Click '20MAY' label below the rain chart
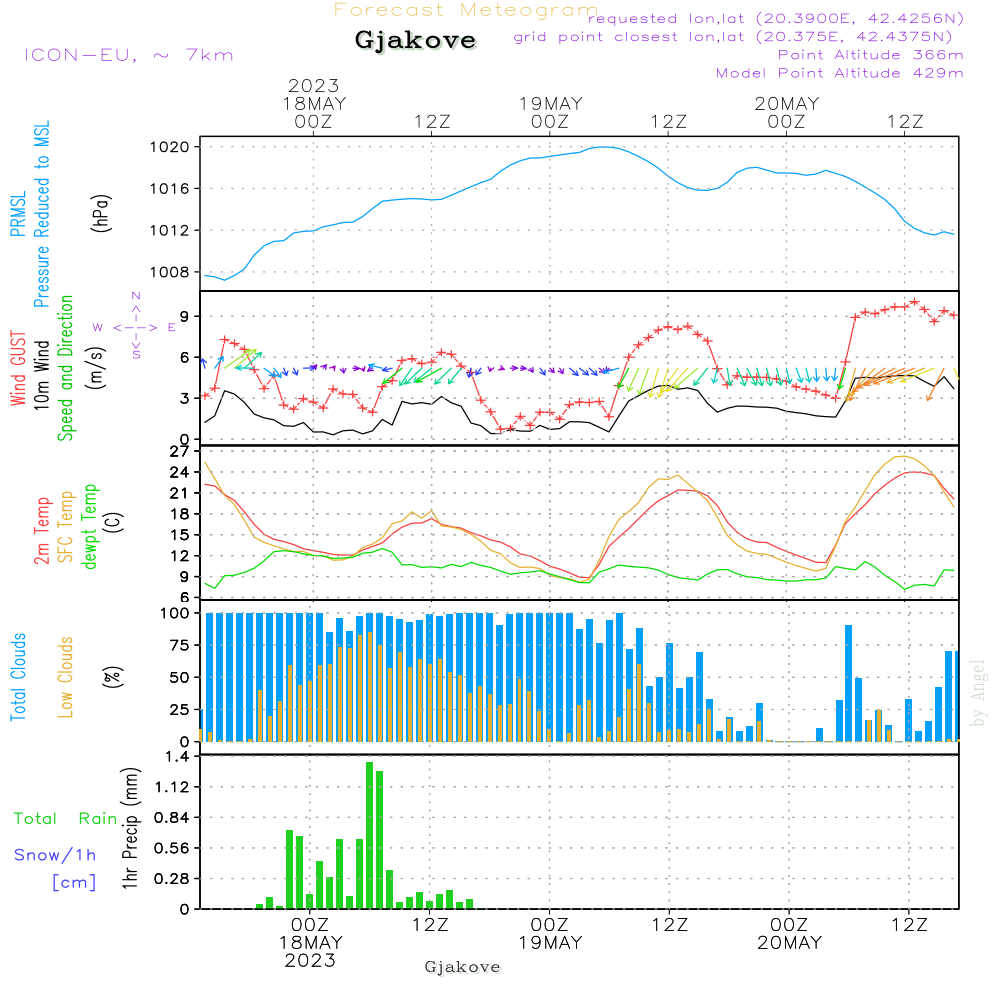Image resolution: width=1000 pixels, height=1000 pixels. point(790,943)
